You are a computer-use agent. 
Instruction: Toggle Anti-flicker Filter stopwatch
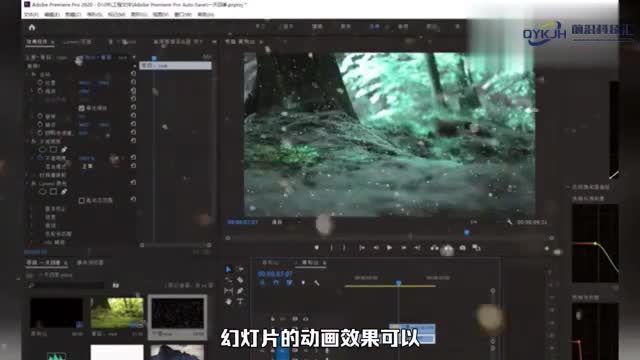[40, 133]
